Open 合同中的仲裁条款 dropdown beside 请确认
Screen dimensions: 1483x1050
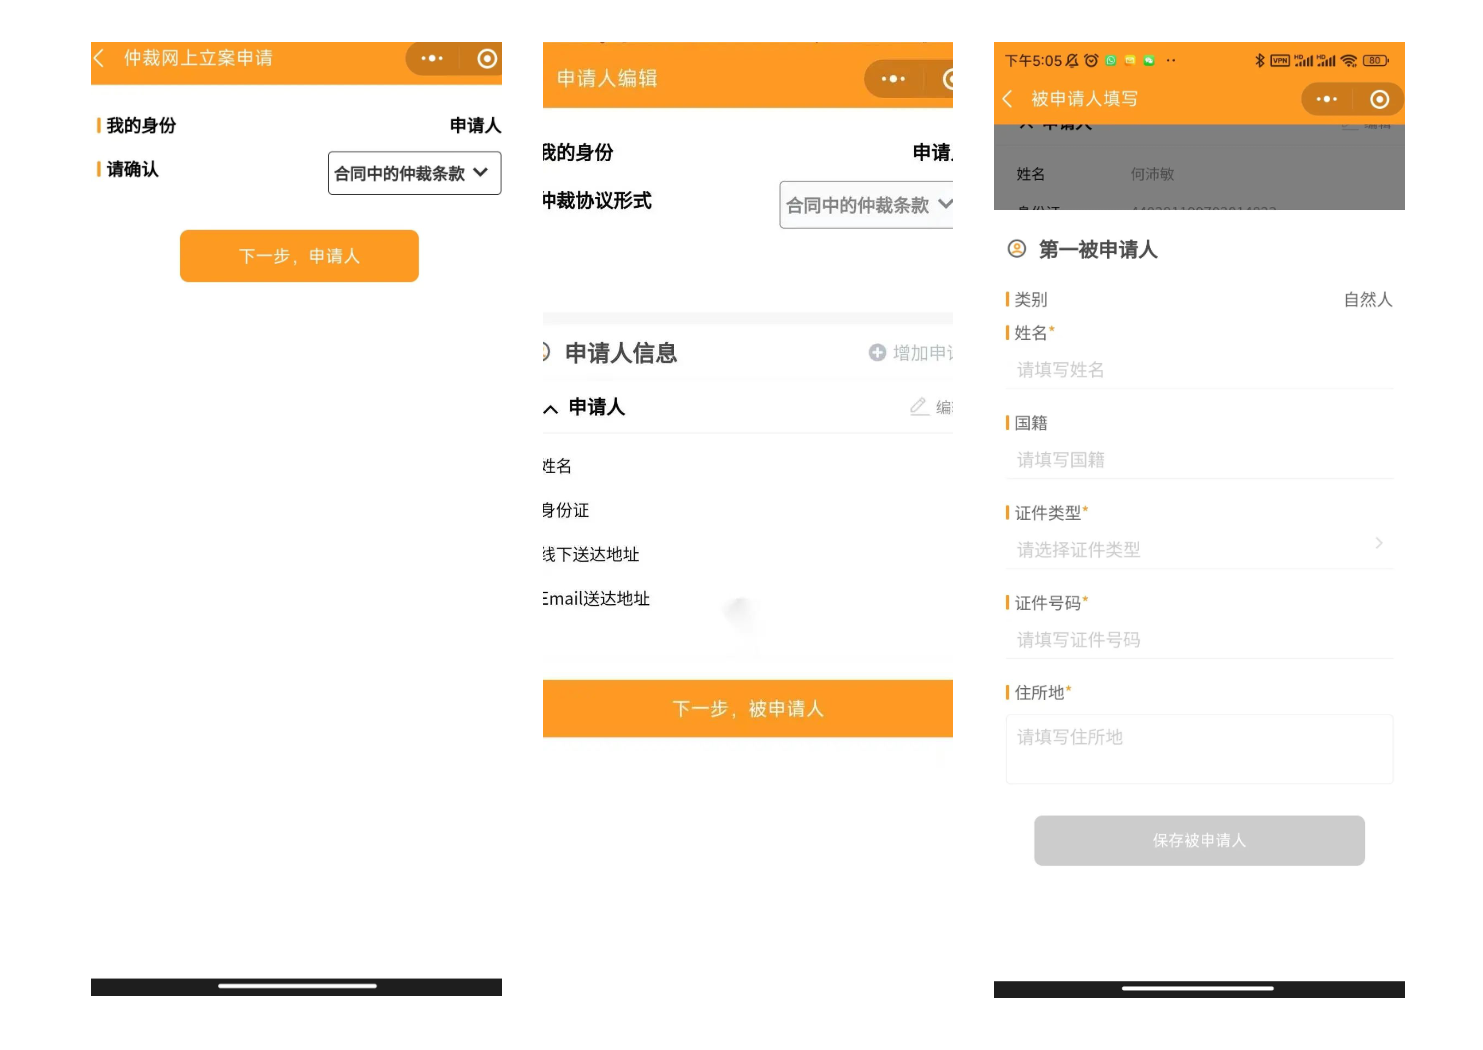click(x=414, y=173)
